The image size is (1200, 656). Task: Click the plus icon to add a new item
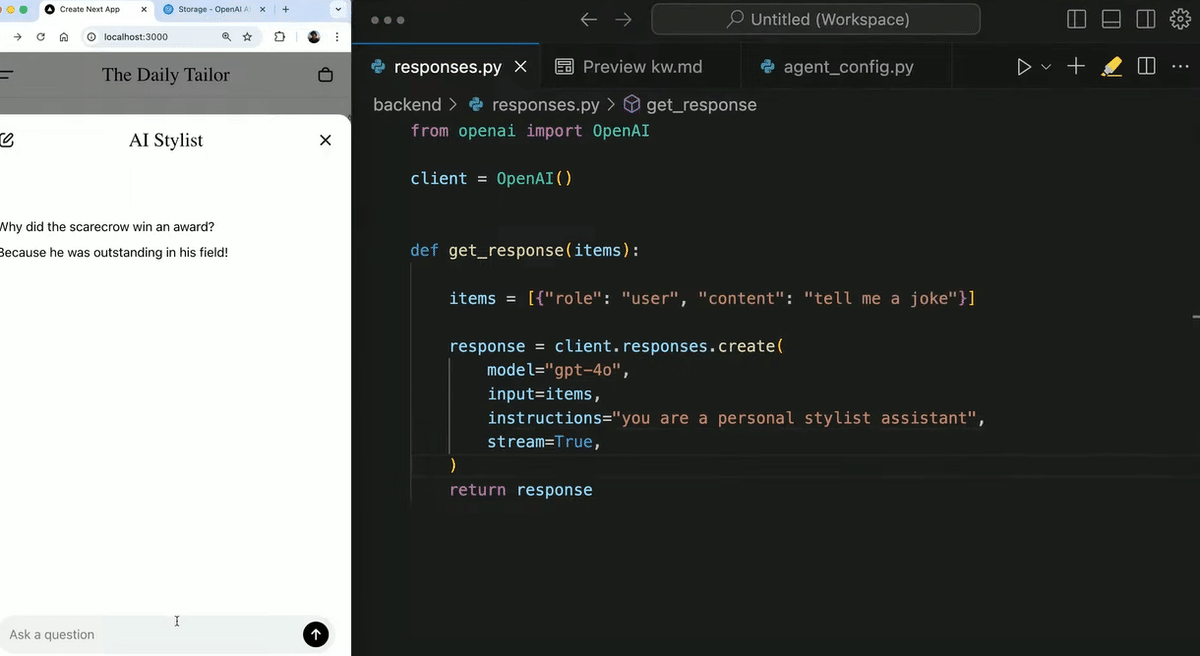pyautogui.click(x=1075, y=67)
